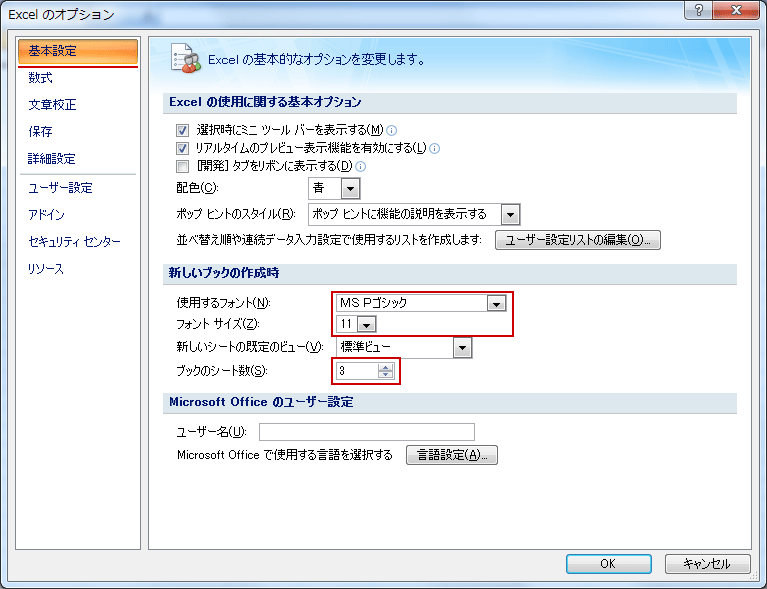Viewport: 767px width, 589px height.
Task: Click the キャンセル button
Action: [707, 564]
